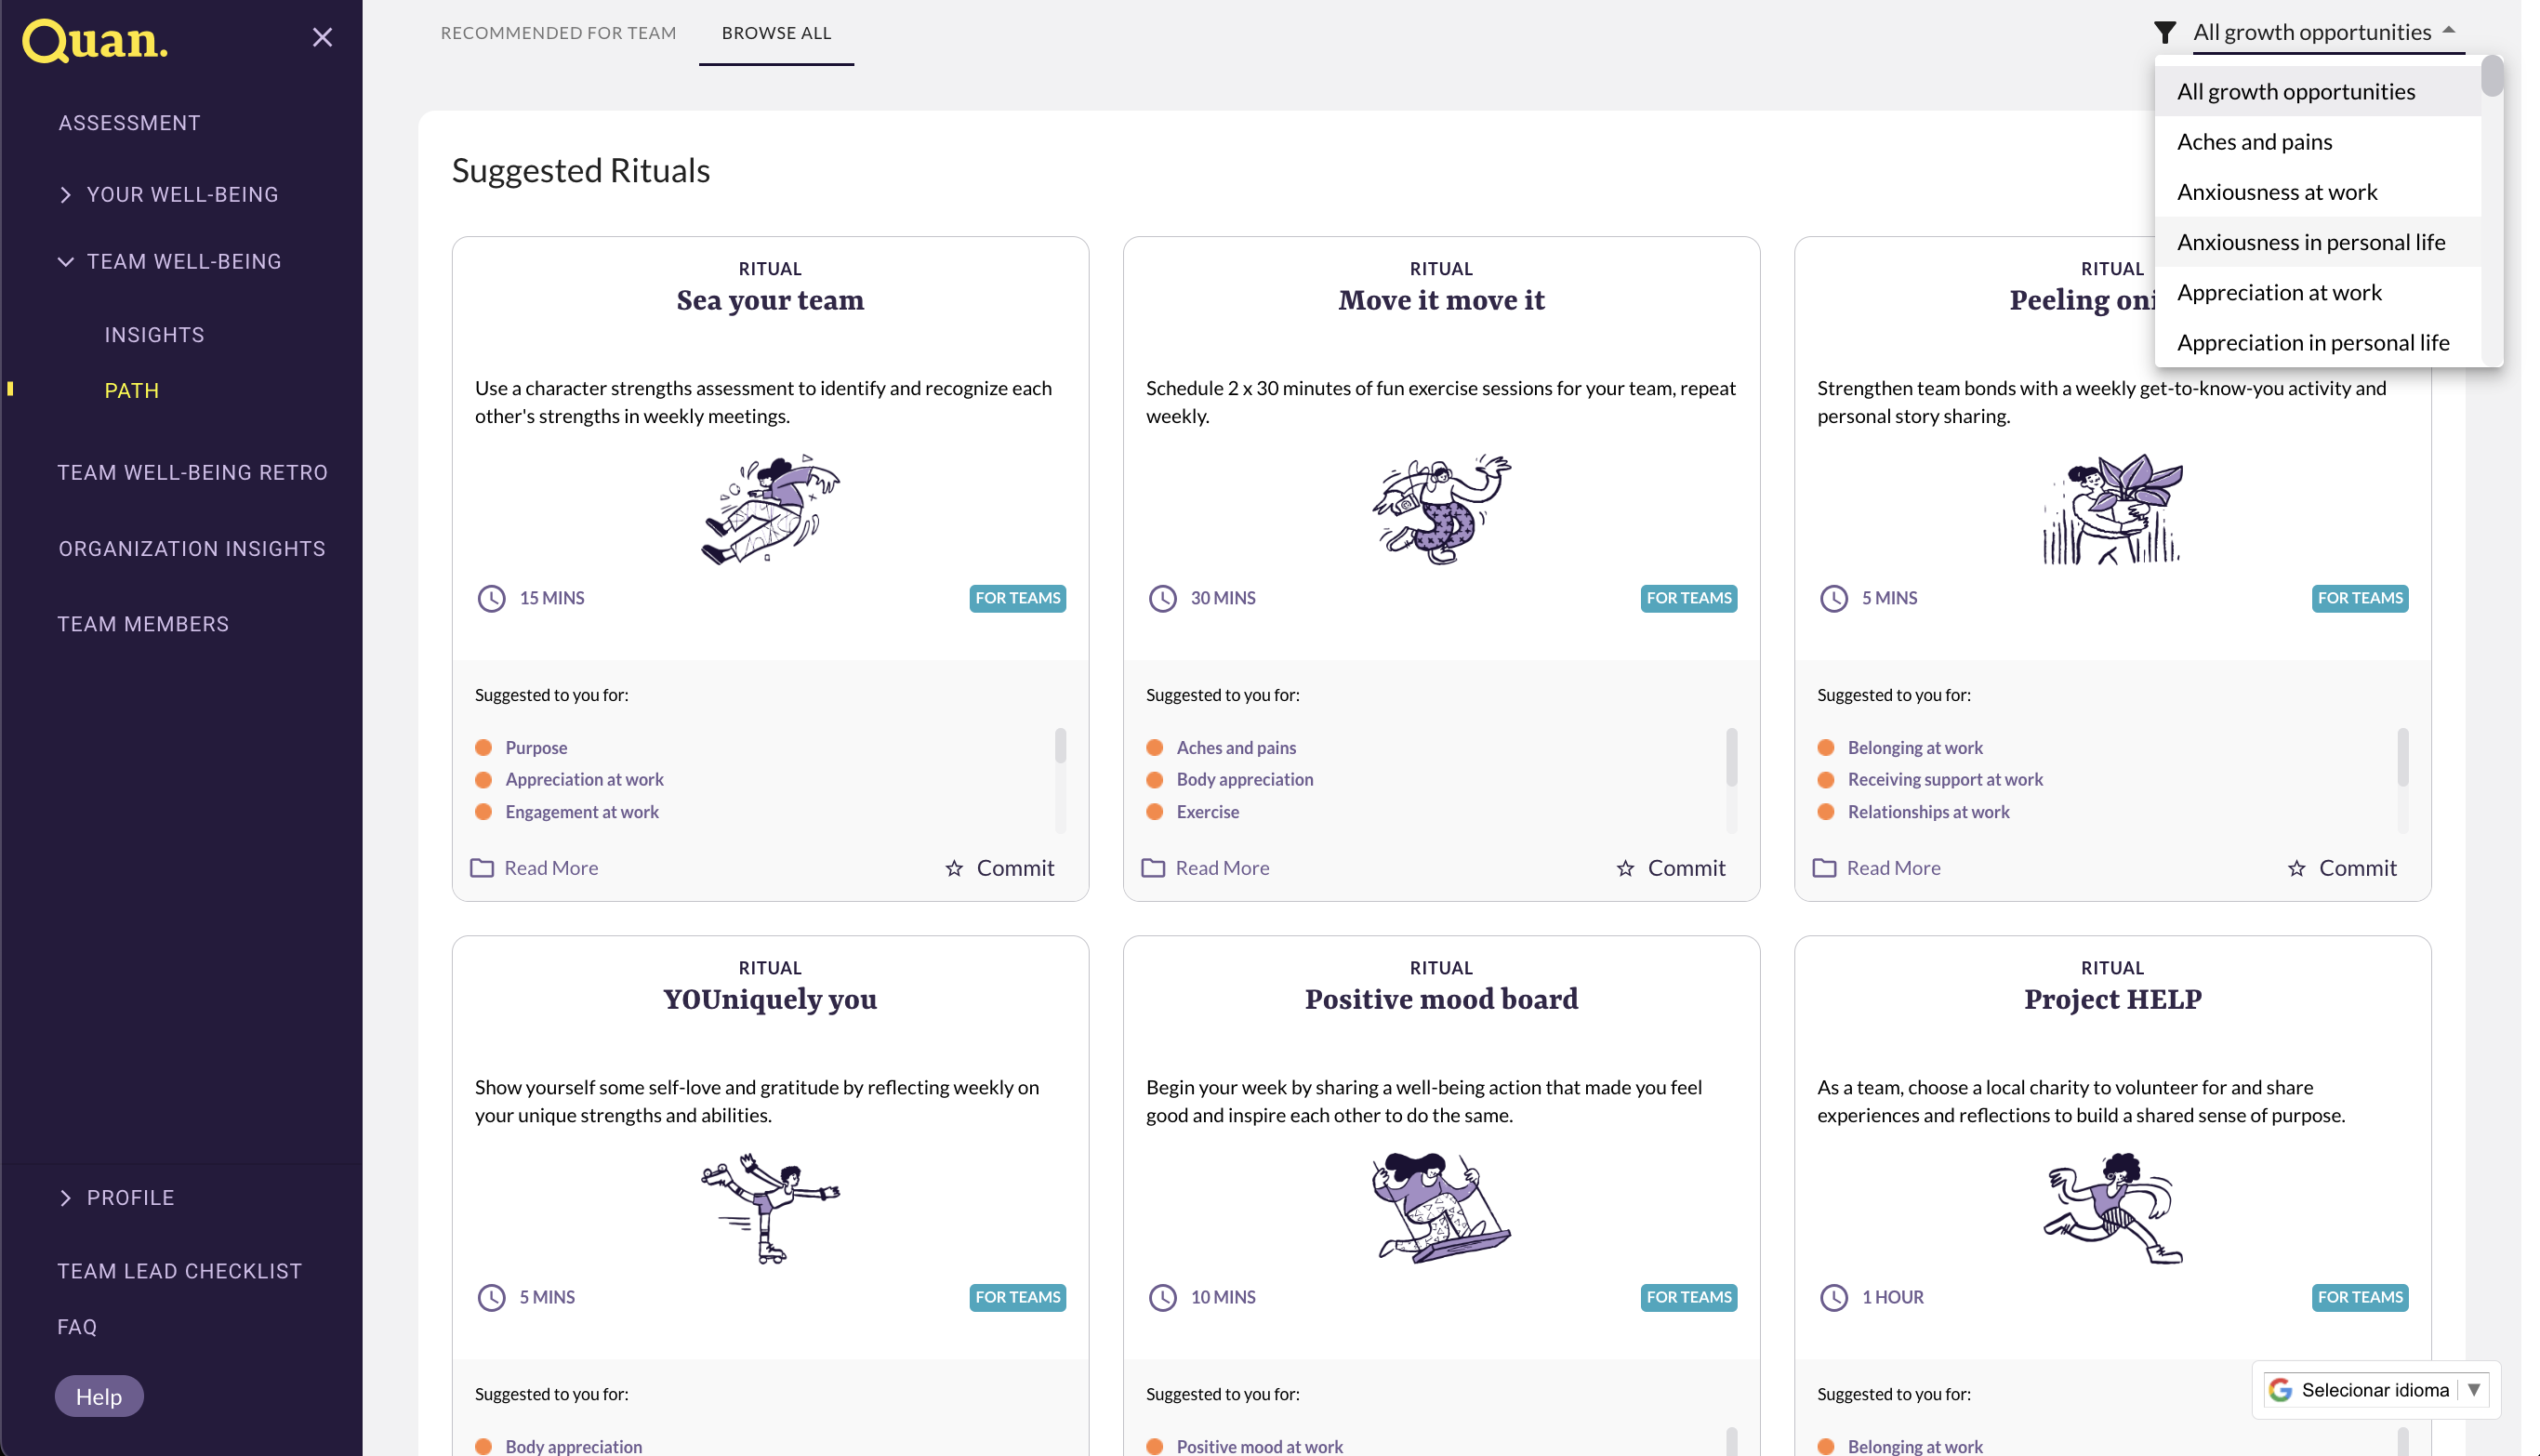Choose Appreciation in personal life option
Viewport: 2540px width, 1456px height.
[x=2312, y=343]
